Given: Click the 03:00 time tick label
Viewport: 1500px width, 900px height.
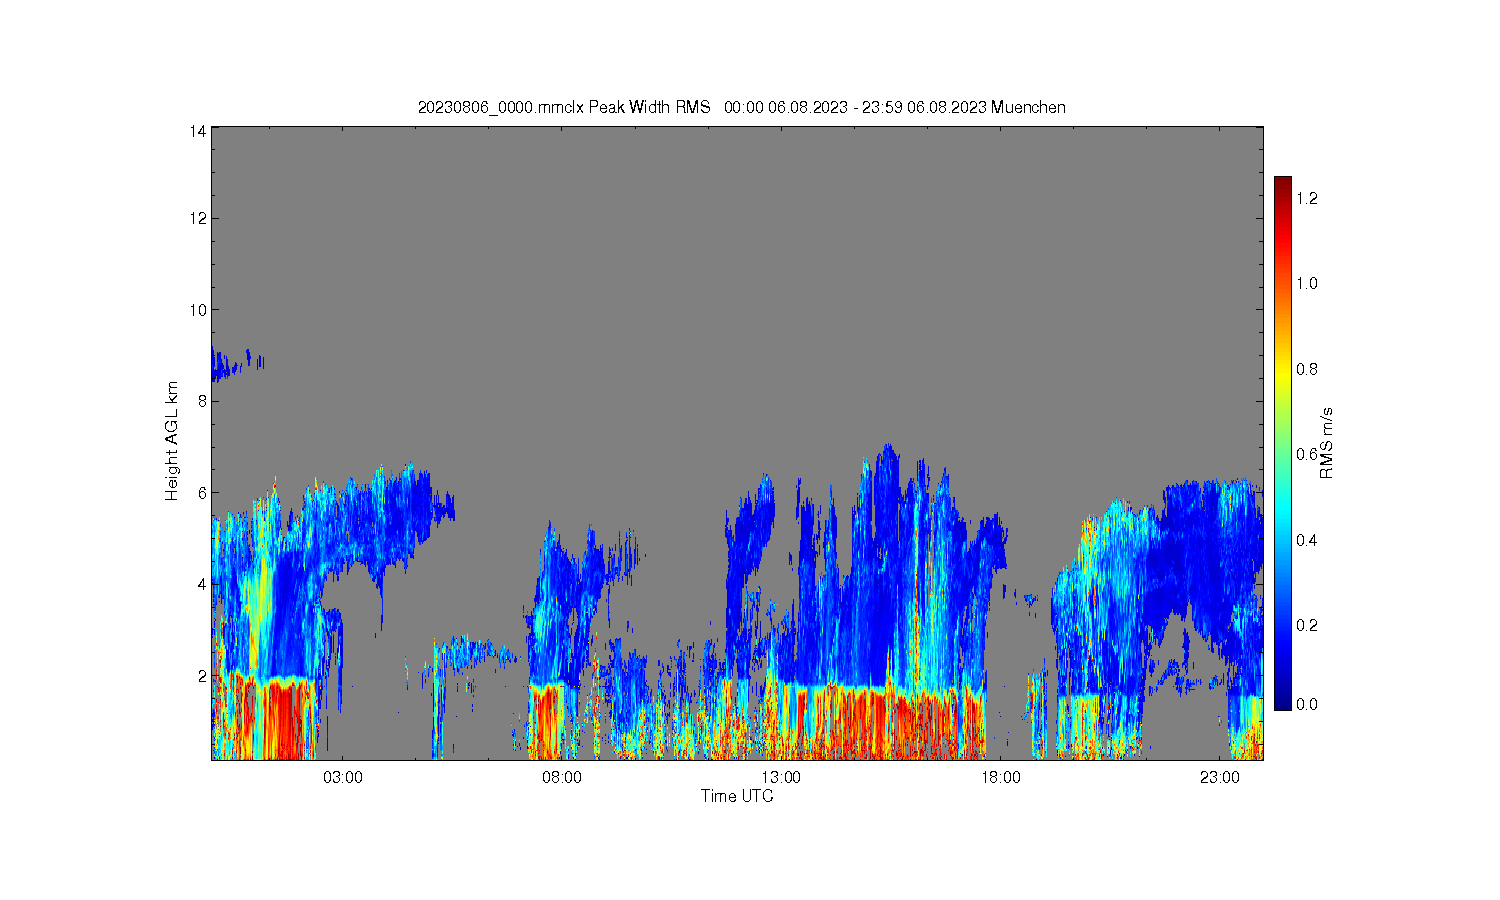Looking at the screenshot, I should (x=343, y=777).
